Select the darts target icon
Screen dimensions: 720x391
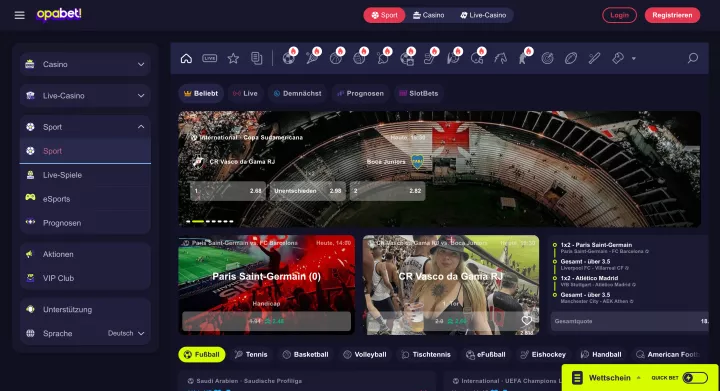coord(547,58)
